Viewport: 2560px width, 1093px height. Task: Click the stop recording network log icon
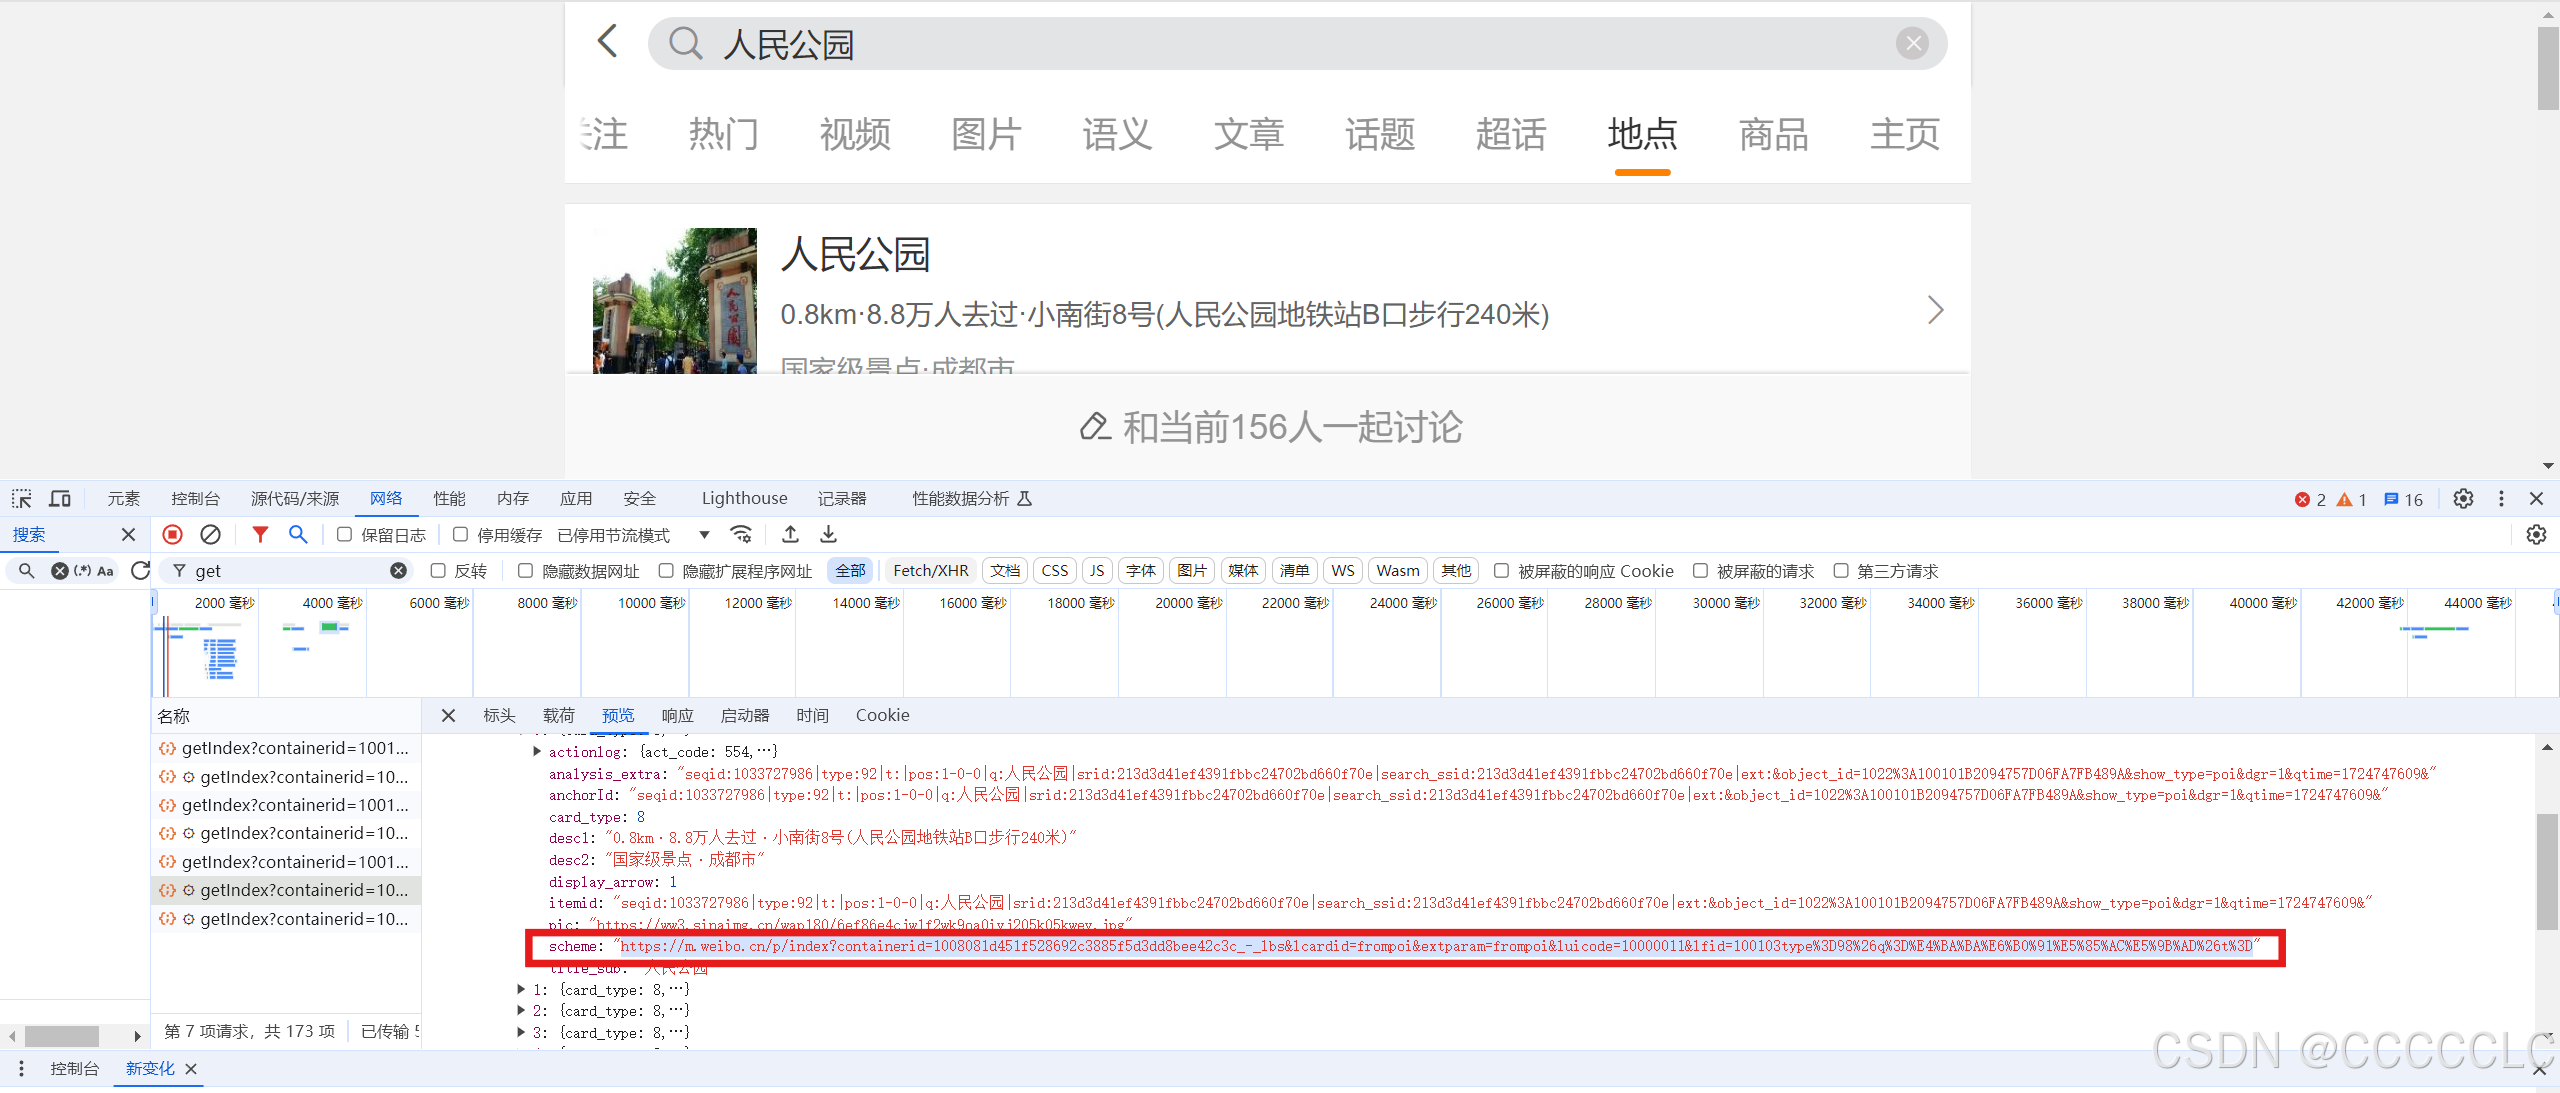pyautogui.click(x=172, y=535)
